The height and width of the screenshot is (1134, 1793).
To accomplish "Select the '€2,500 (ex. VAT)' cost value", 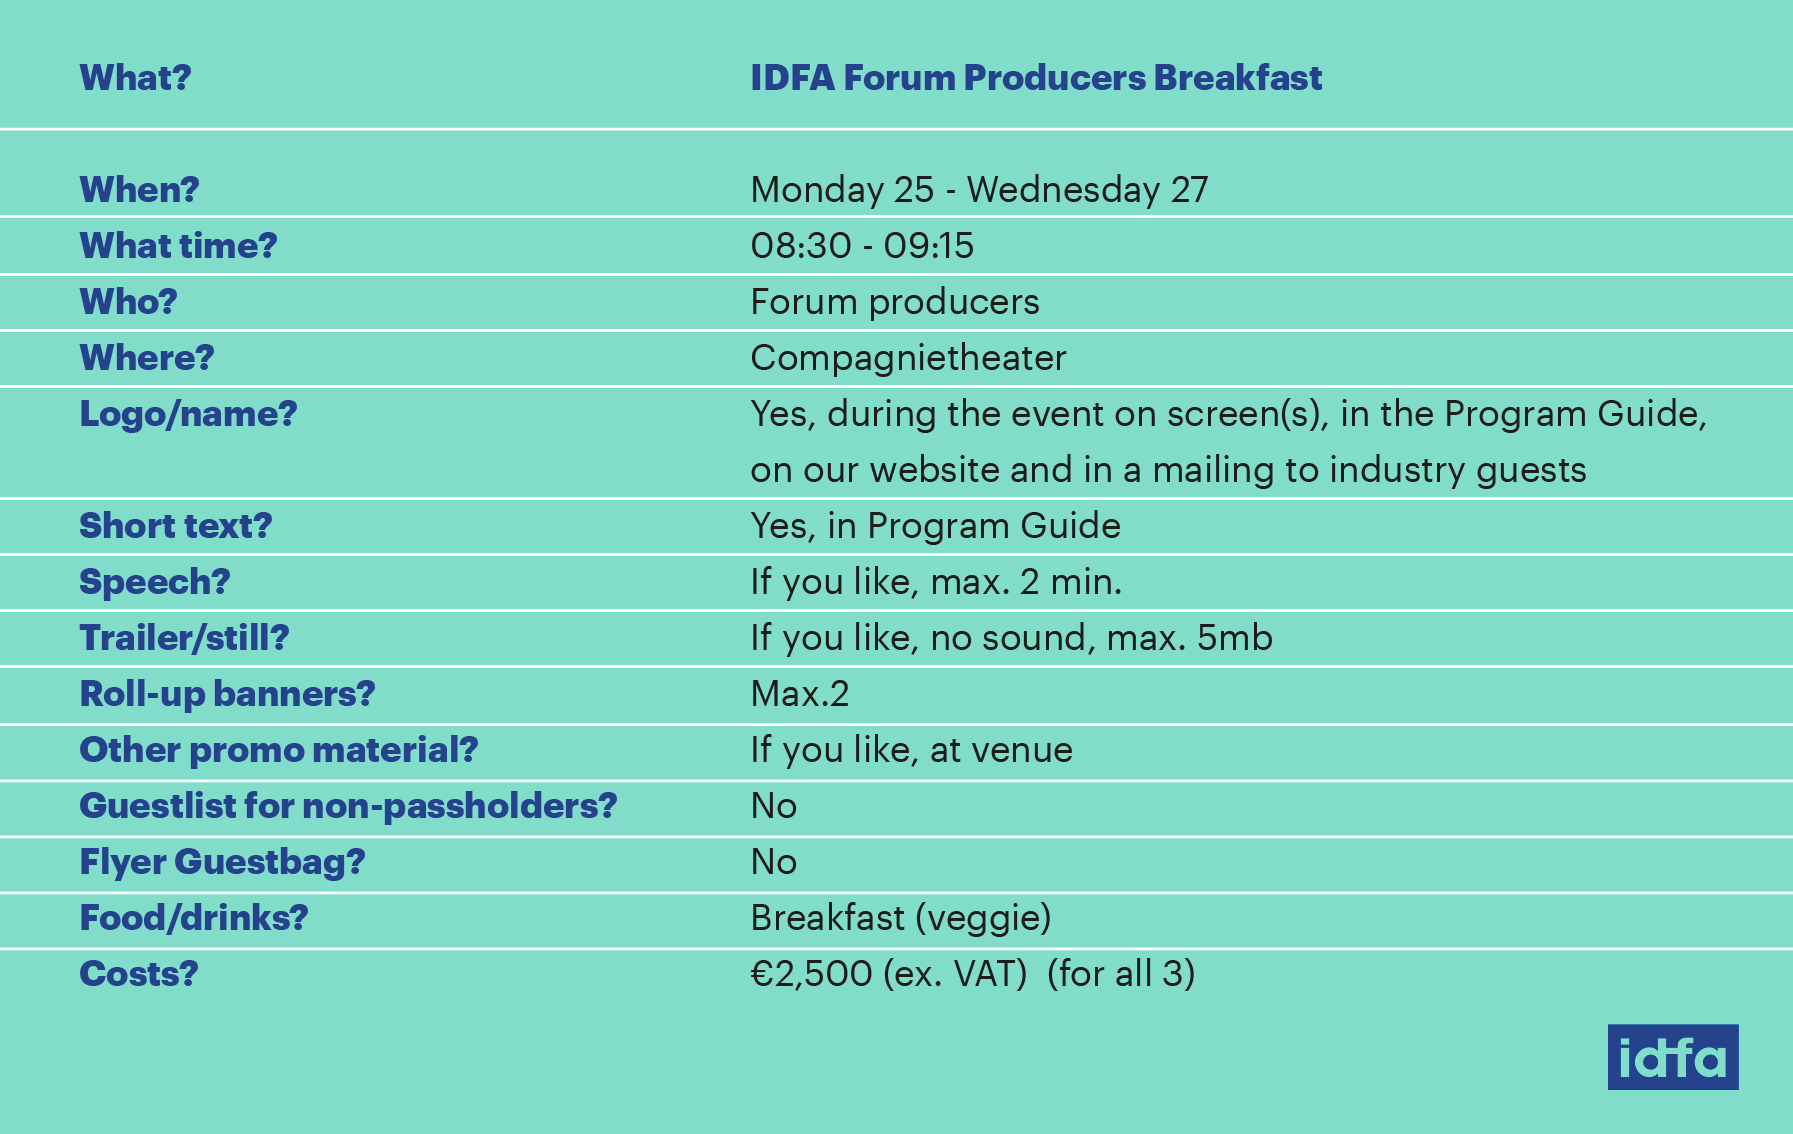I will (x=889, y=974).
